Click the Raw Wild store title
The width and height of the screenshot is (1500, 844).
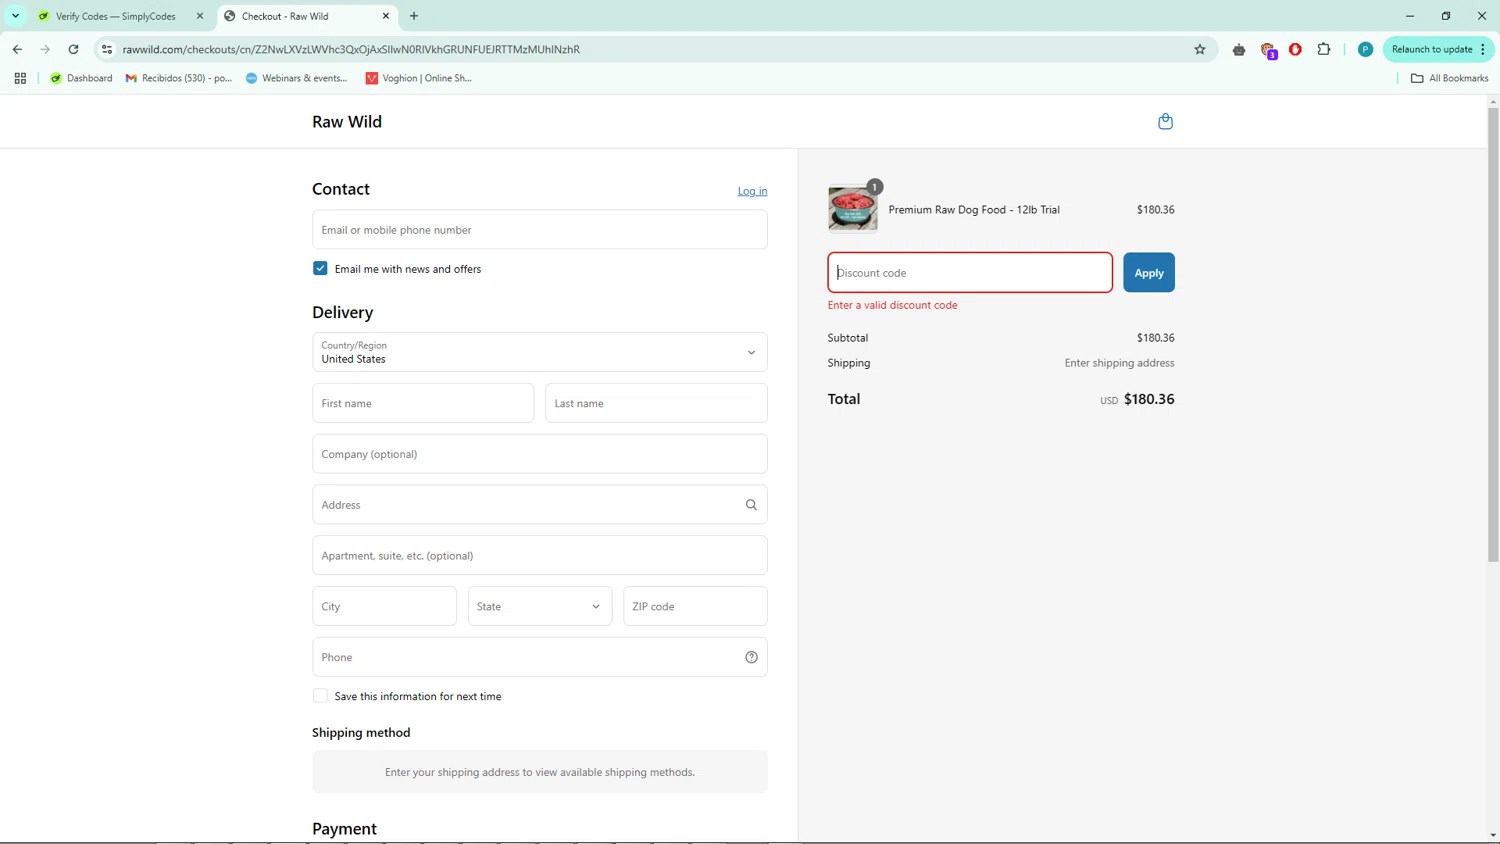point(347,122)
